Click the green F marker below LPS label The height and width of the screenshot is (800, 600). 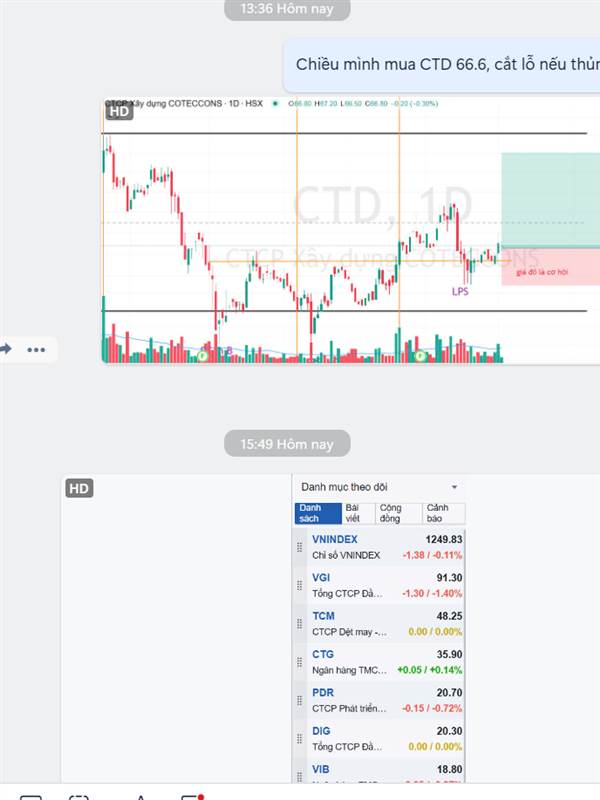tap(420, 356)
